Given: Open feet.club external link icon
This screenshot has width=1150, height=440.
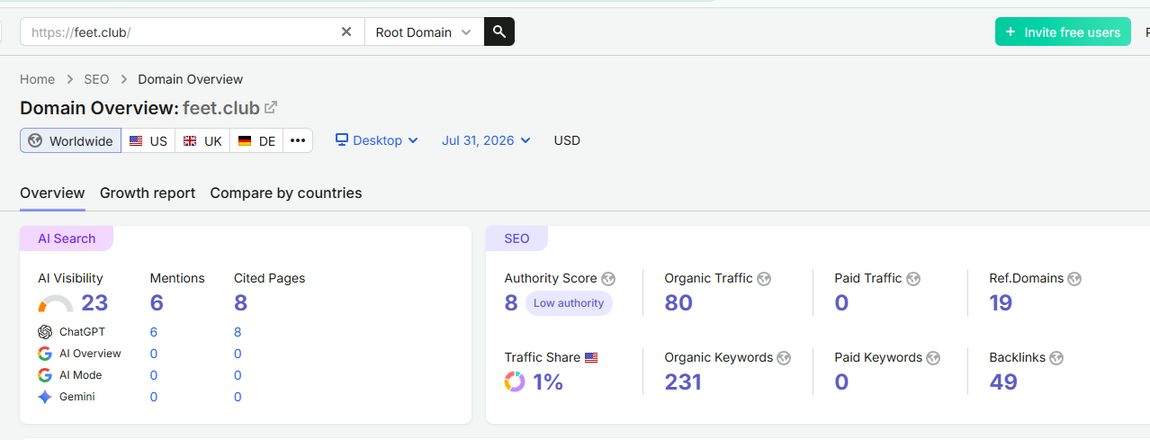Looking at the screenshot, I should point(271,108).
